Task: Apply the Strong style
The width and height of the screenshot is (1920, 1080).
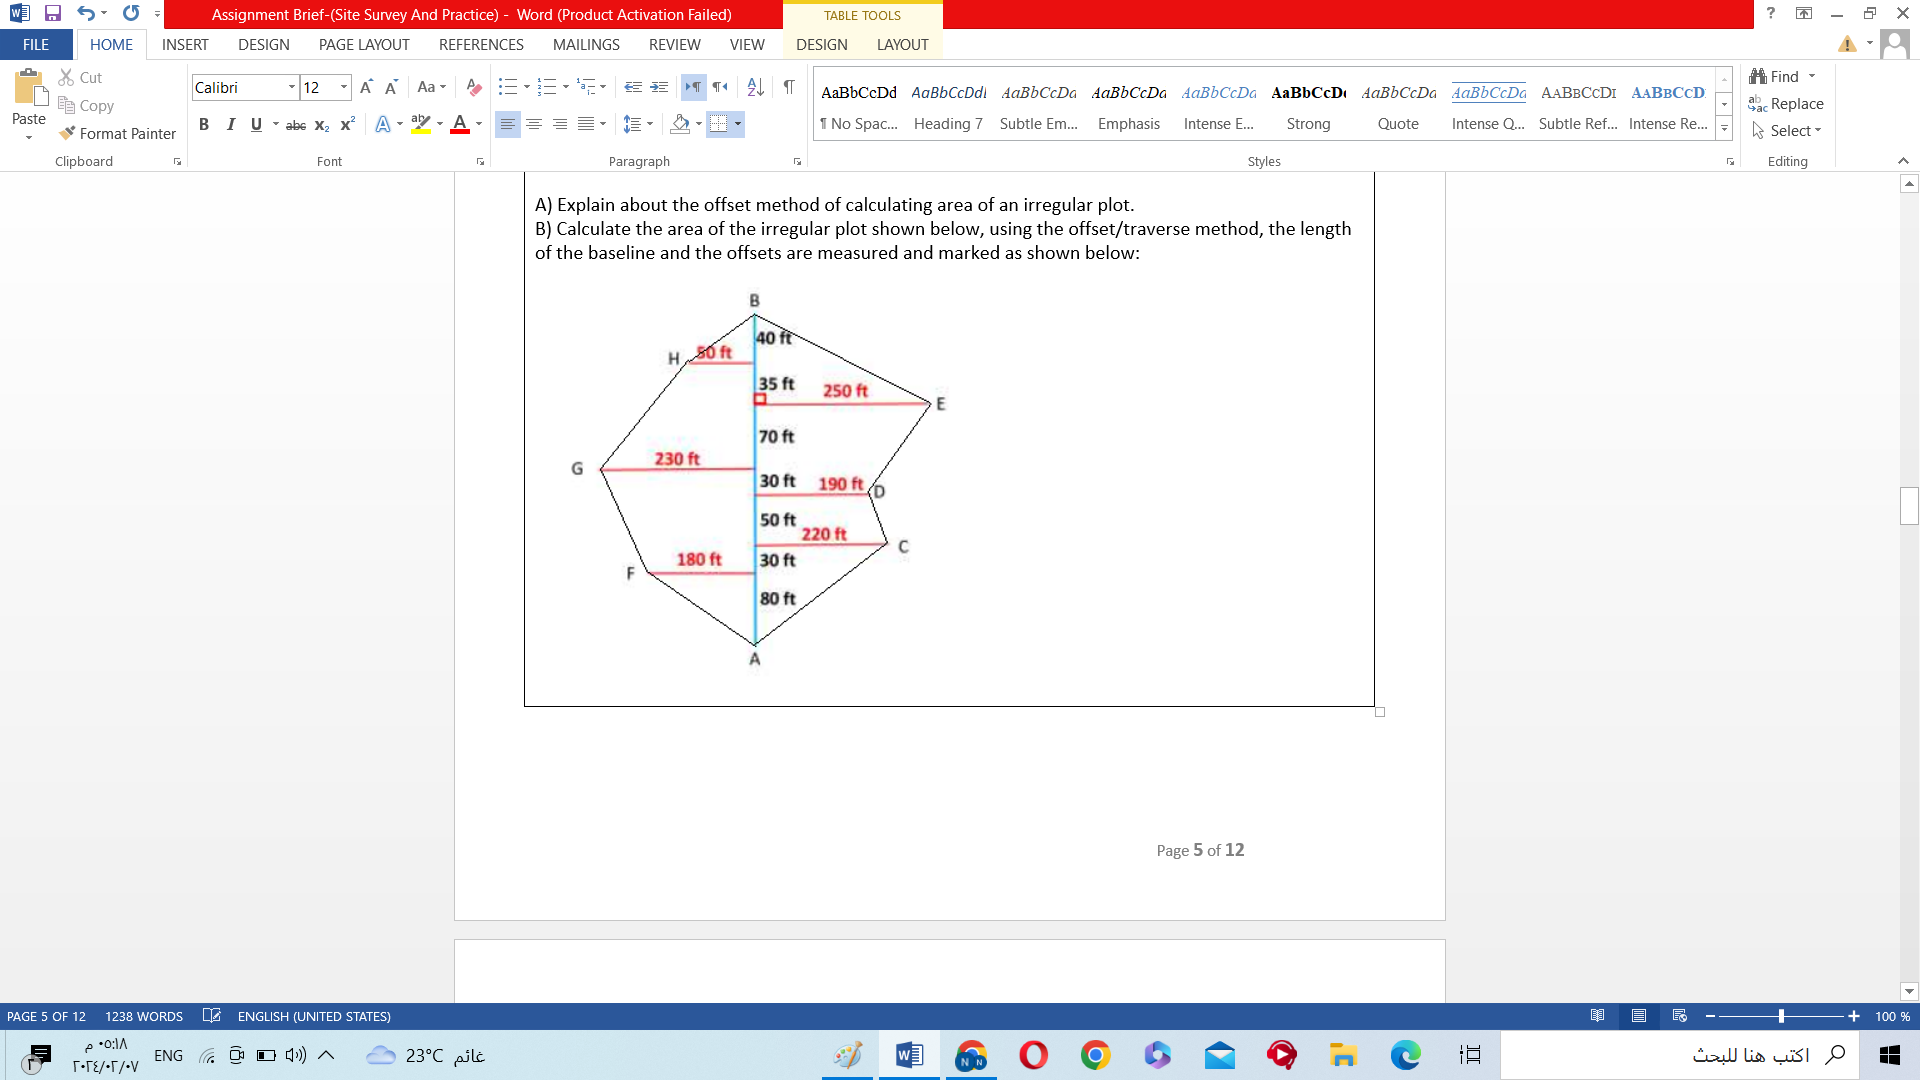Action: tap(1308, 106)
